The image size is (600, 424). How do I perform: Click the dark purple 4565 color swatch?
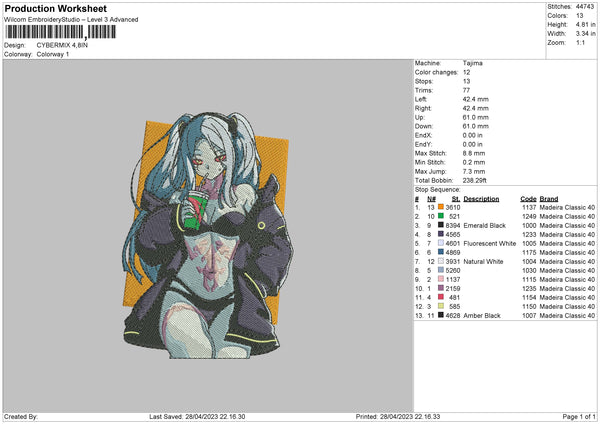click(x=441, y=234)
